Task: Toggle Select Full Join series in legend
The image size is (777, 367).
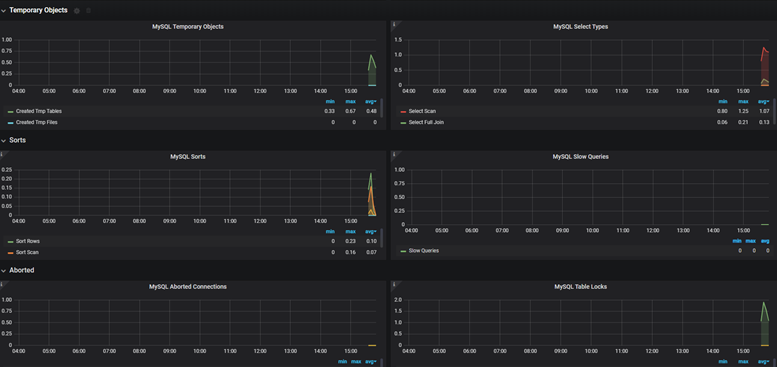Action: pos(426,122)
